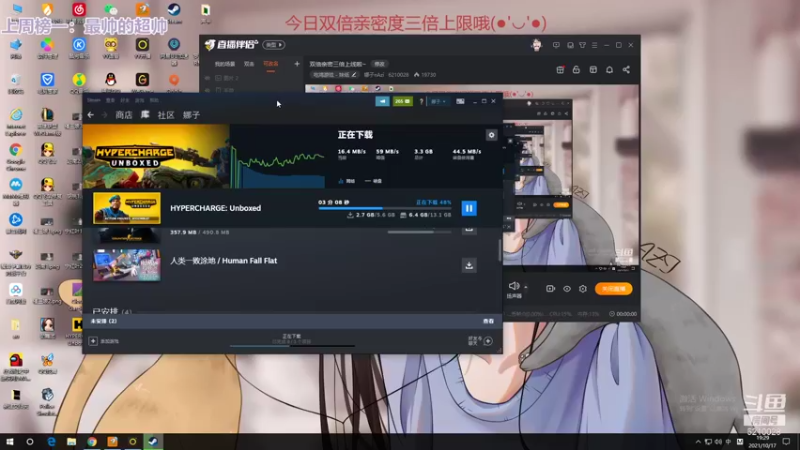Click the button right of 未安排 header
The image size is (800, 450).
488,321
